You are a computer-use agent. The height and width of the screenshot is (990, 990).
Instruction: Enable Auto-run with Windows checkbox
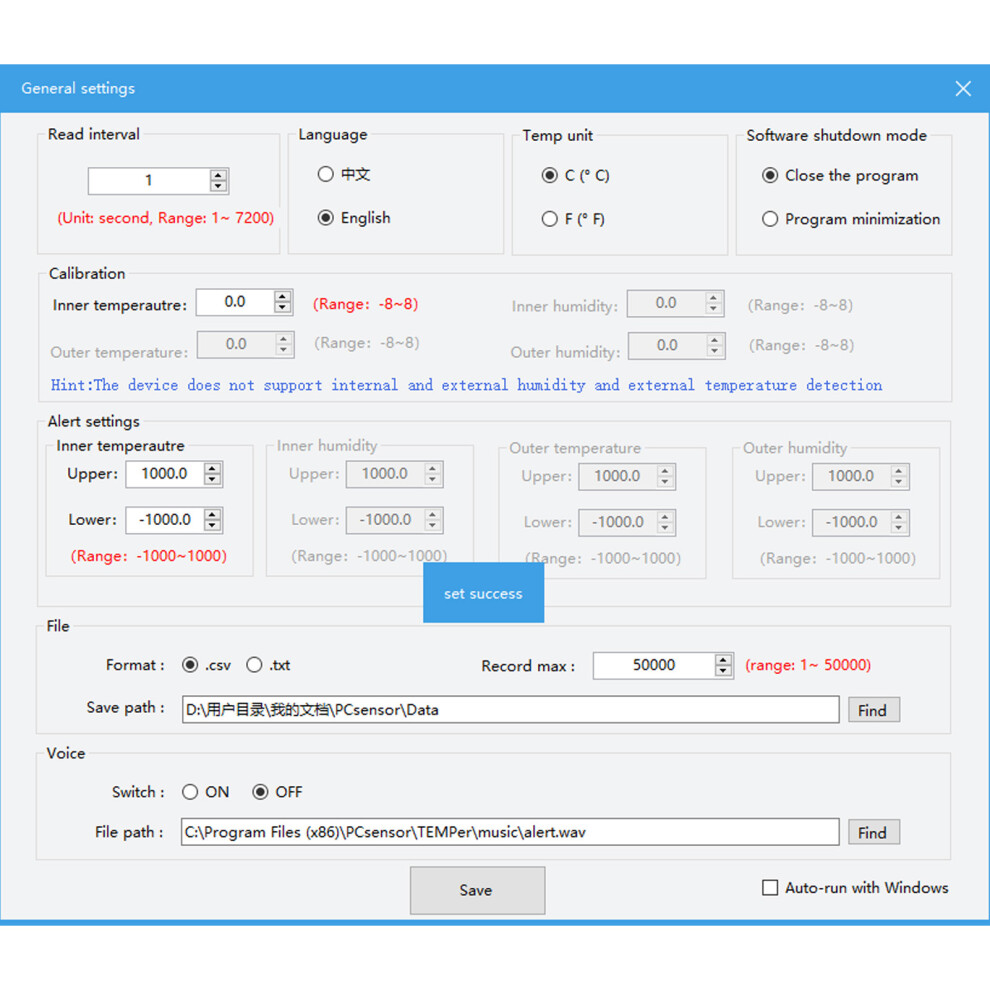[770, 888]
